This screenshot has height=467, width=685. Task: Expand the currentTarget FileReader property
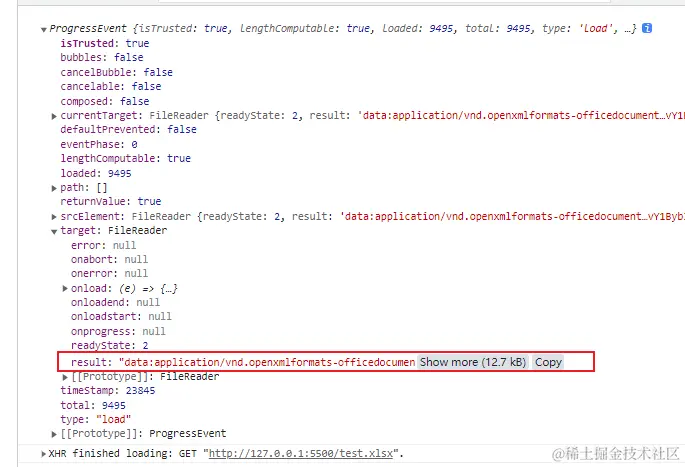pyautogui.click(x=54, y=116)
